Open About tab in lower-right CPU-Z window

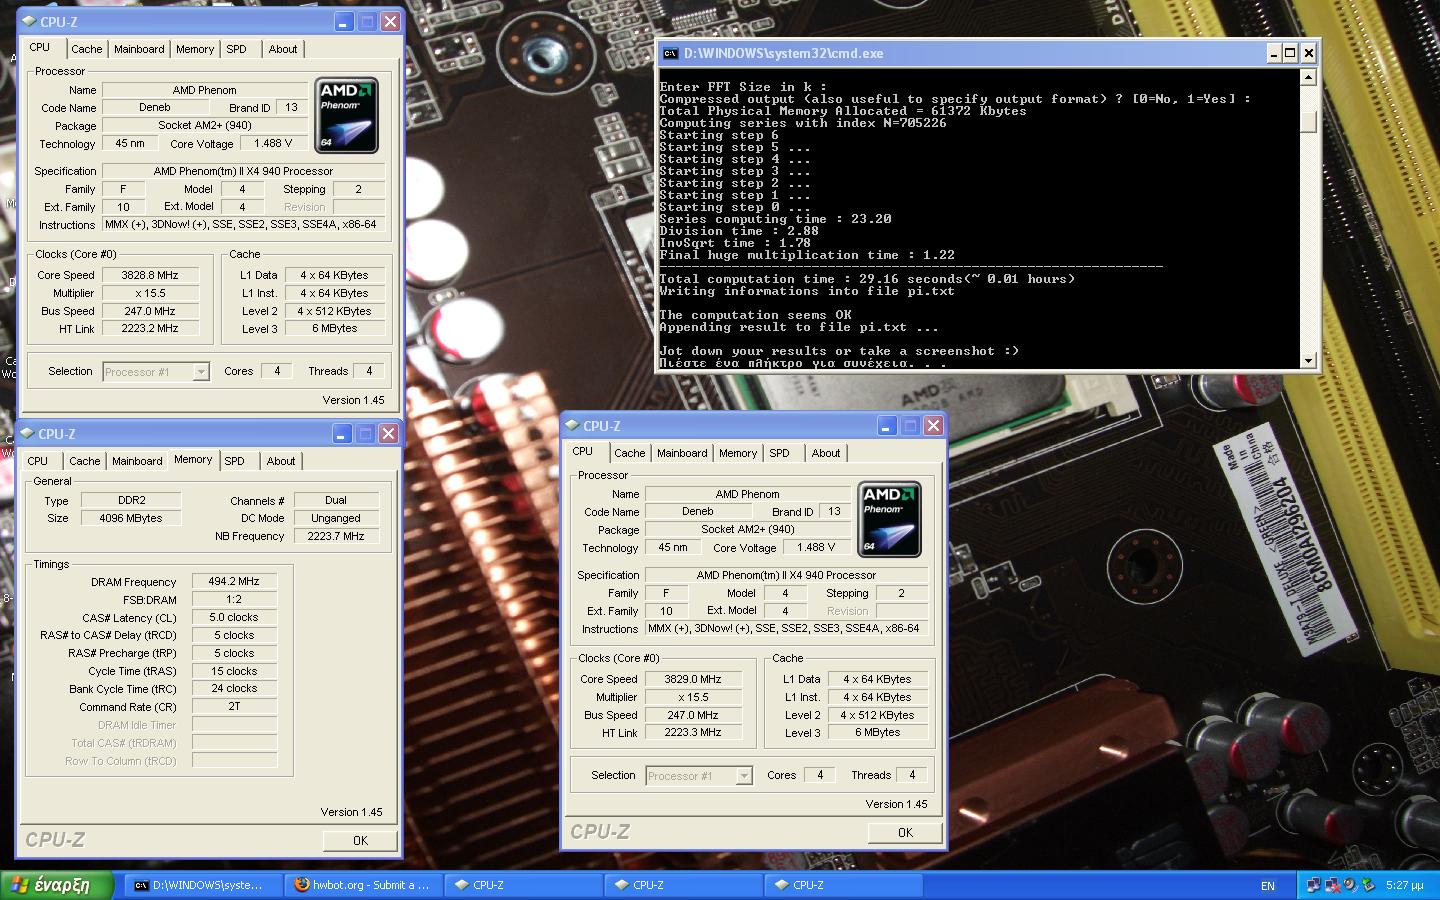tap(825, 453)
